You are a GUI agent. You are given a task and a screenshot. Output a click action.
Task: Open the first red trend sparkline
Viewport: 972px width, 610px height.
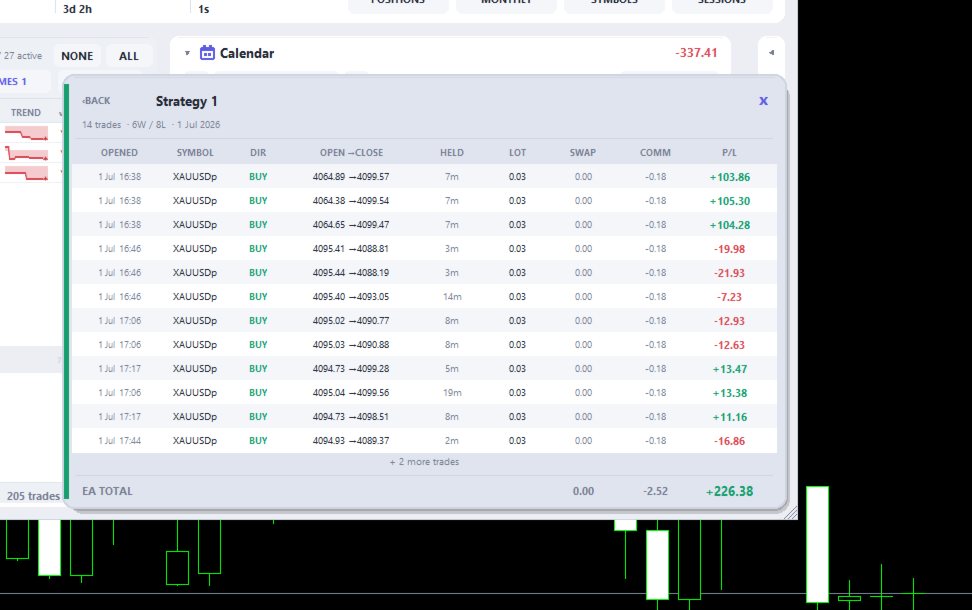pyautogui.click(x=26, y=133)
